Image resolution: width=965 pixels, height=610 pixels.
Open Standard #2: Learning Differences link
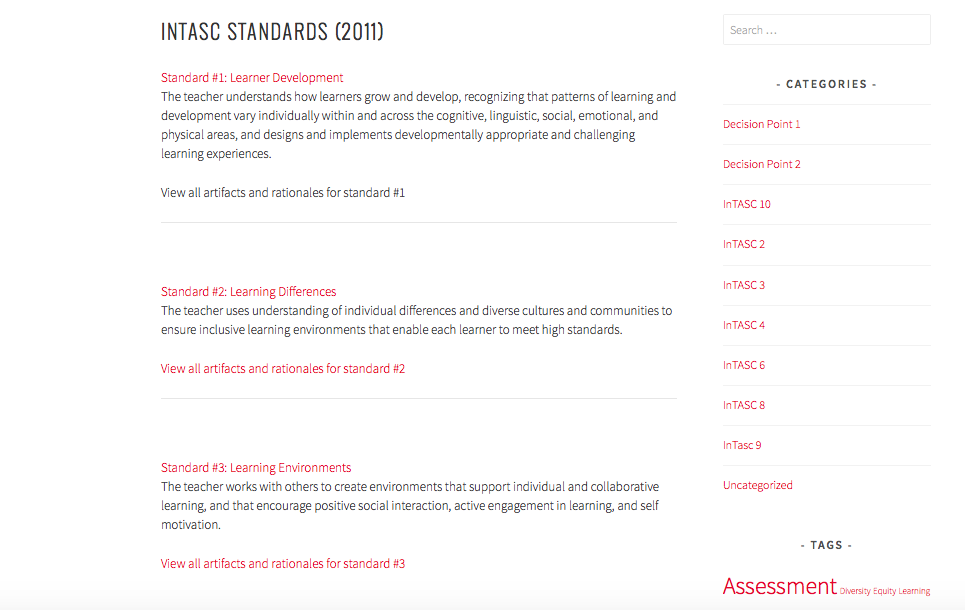pos(248,292)
